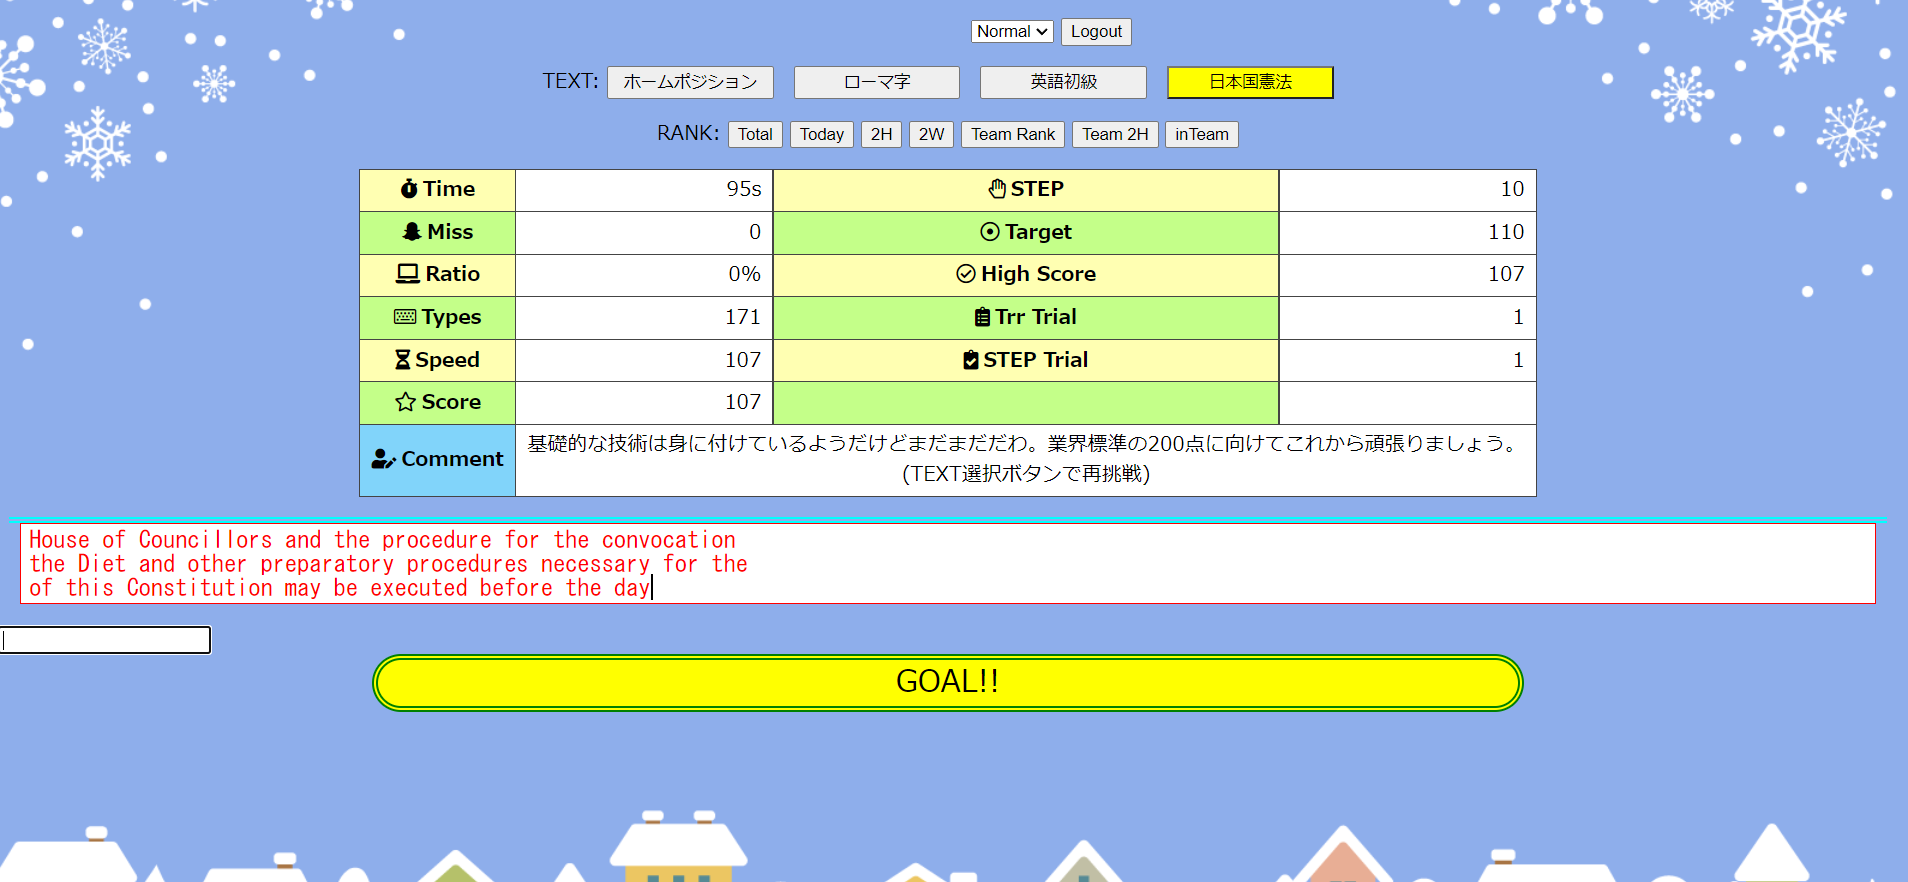The width and height of the screenshot is (1908, 882).
Task: Click the star icon next to Score
Action: pos(405,402)
